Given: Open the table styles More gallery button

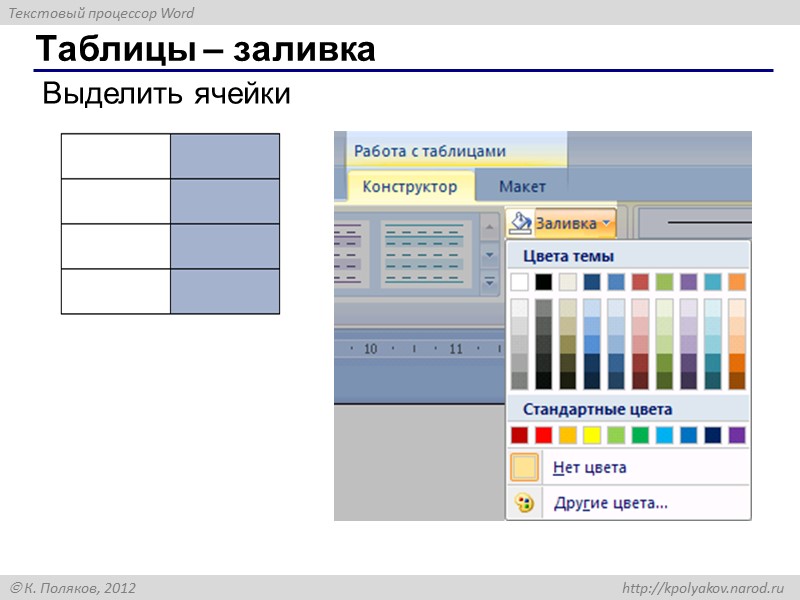Looking at the screenshot, I should pos(490,281).
